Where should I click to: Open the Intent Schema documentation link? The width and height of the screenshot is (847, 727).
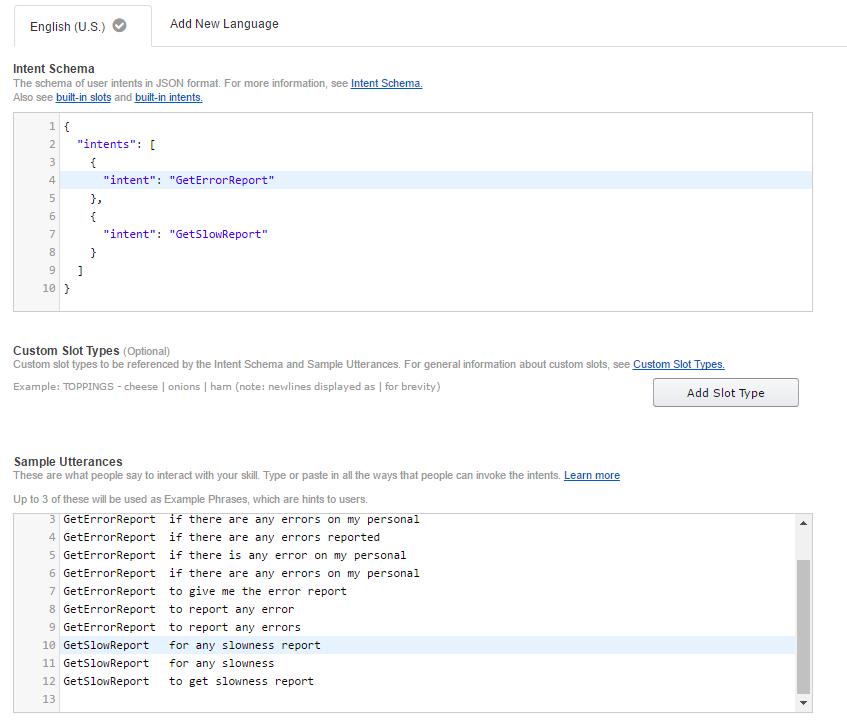coord(386,83)
